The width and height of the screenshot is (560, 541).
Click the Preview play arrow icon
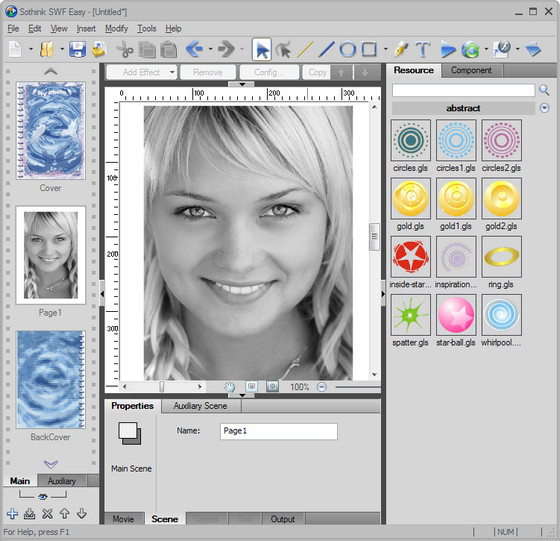pos(448,49)
